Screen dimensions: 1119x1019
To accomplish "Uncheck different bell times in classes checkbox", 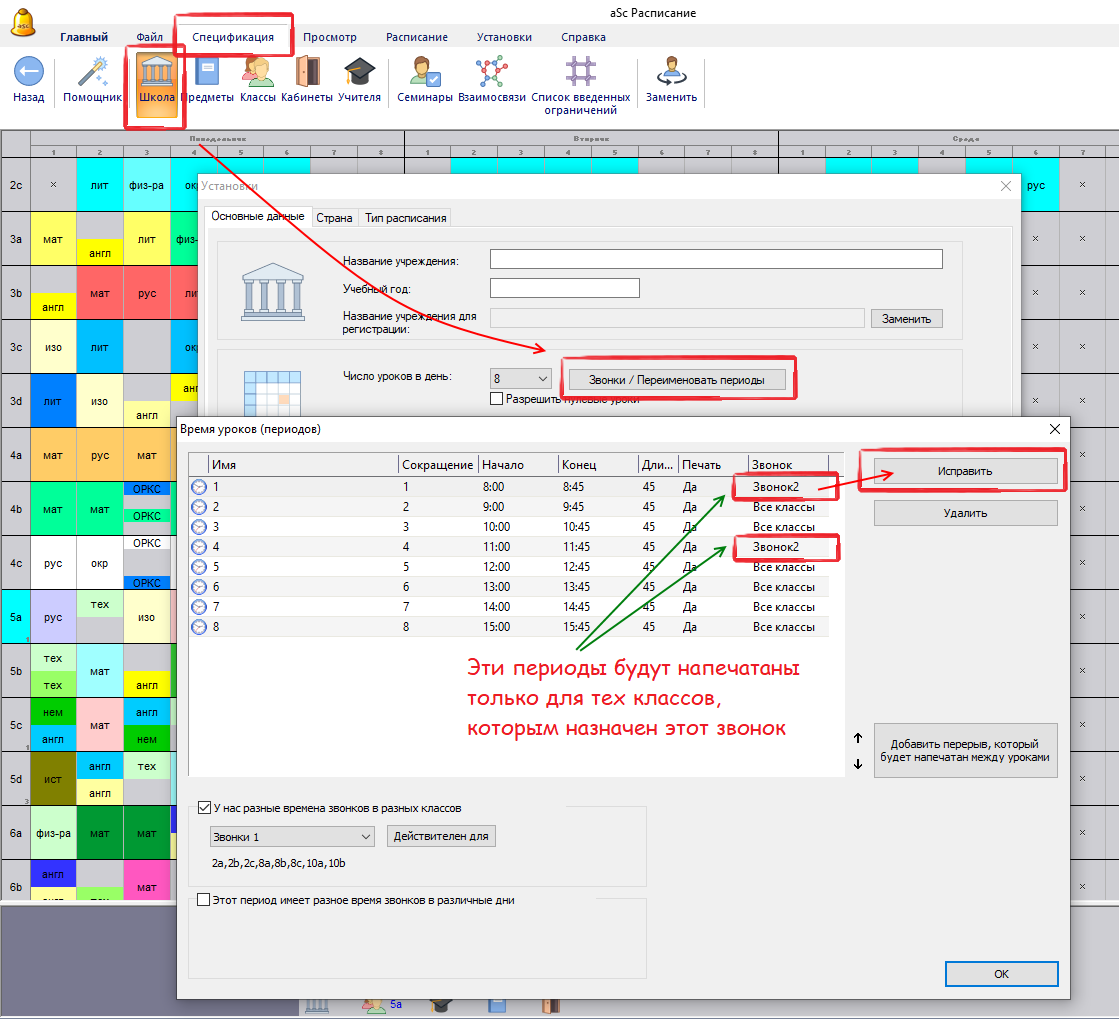I will click(205, 808).
